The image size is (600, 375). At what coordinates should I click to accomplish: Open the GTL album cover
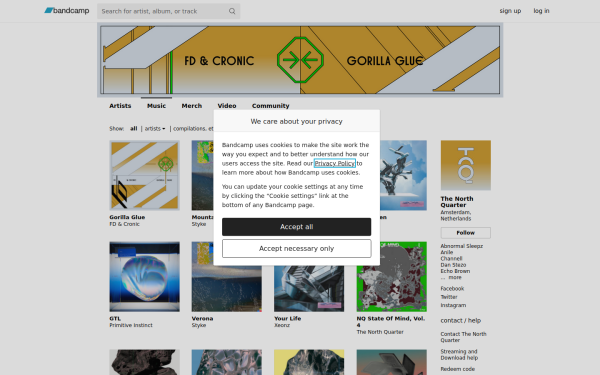pos(145,277)
